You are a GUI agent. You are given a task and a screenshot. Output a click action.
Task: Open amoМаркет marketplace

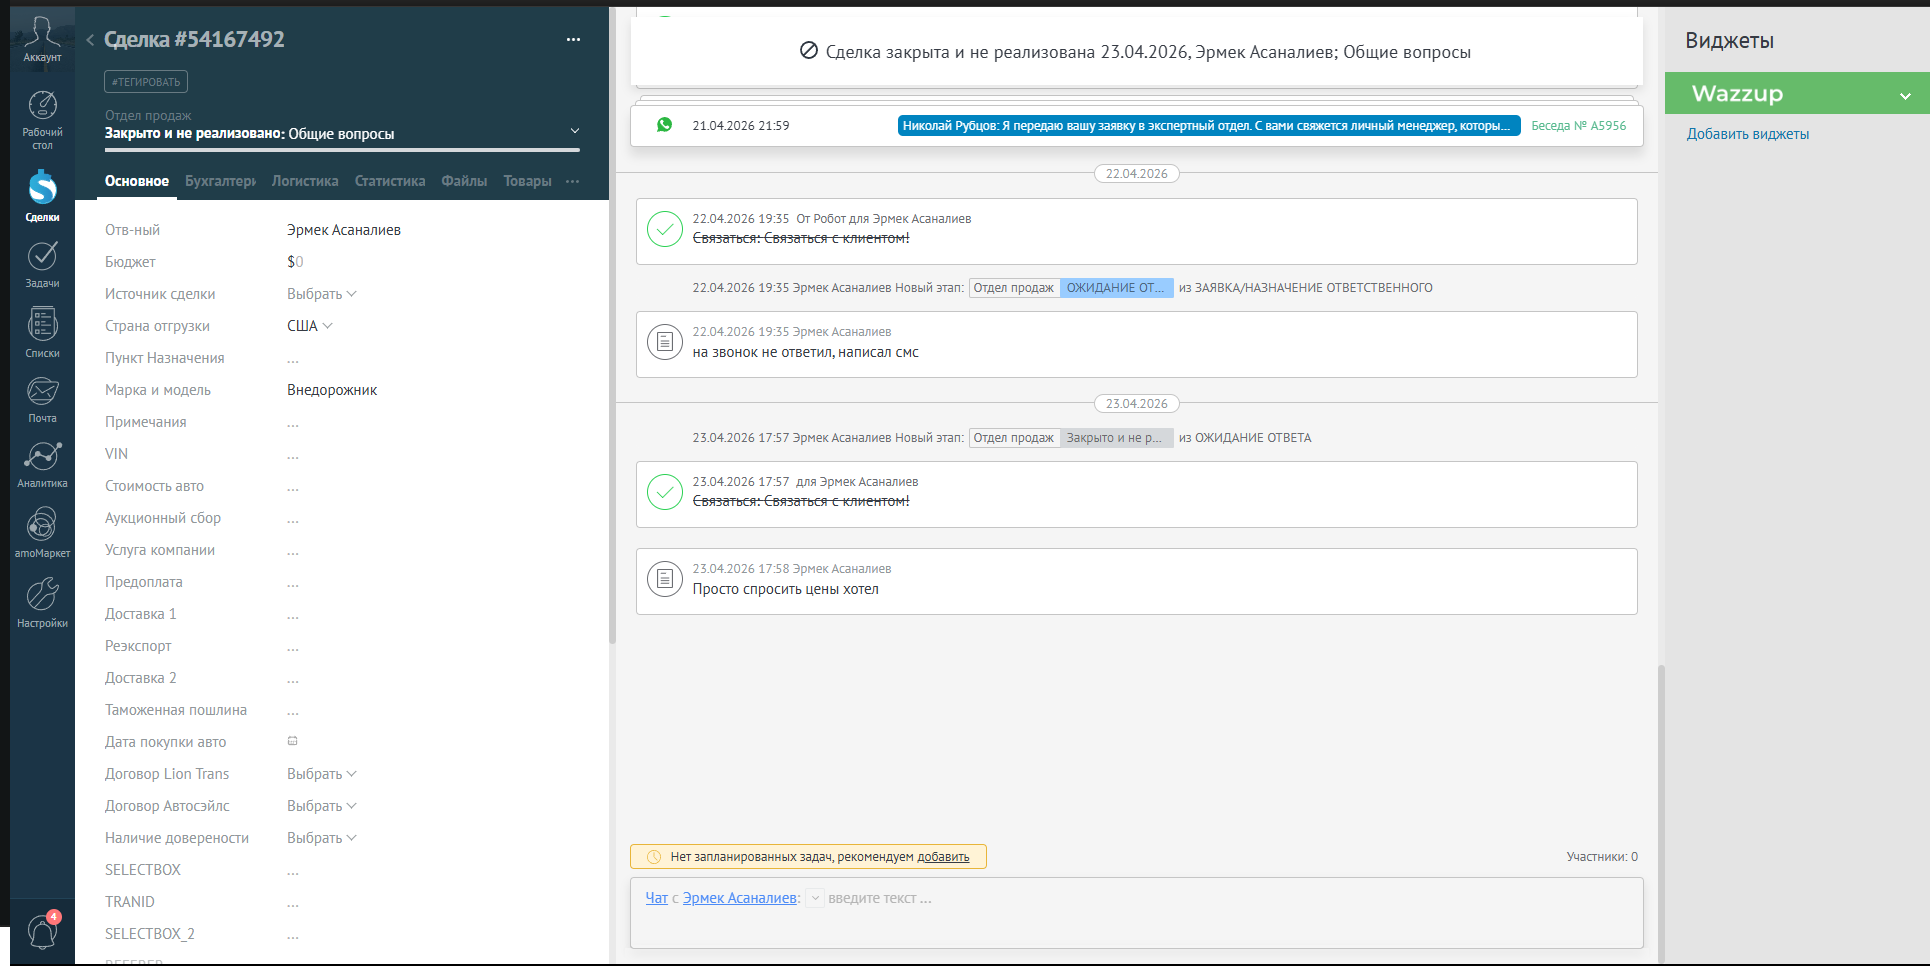(42, 532)
